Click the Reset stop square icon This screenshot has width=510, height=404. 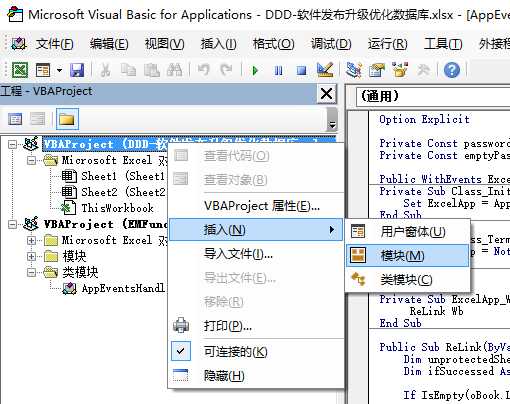point(301,70)
